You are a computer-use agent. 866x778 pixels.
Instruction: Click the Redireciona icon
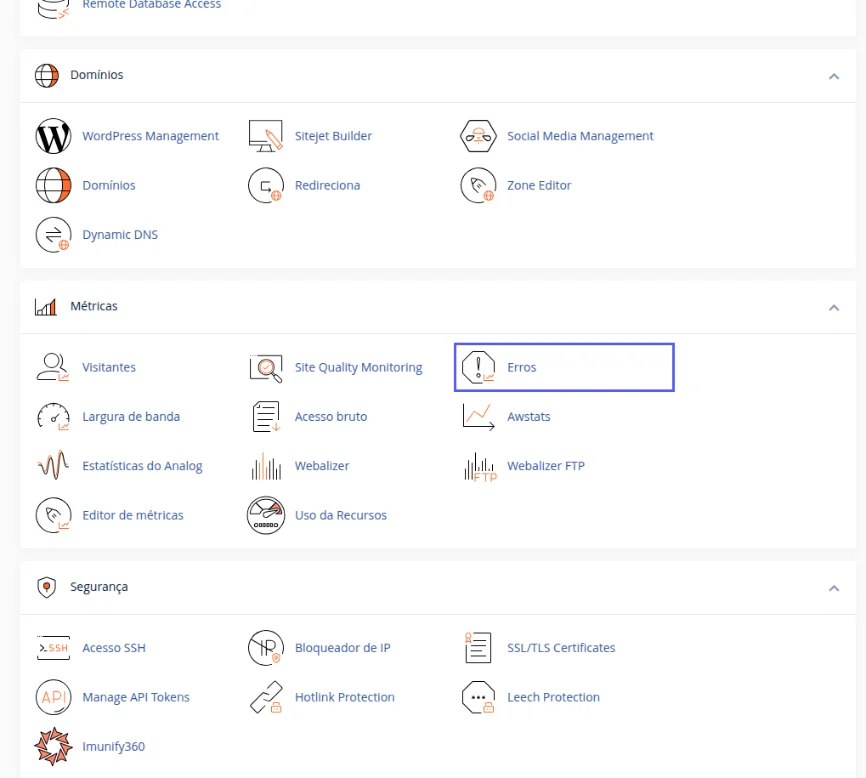coord(266,186)
